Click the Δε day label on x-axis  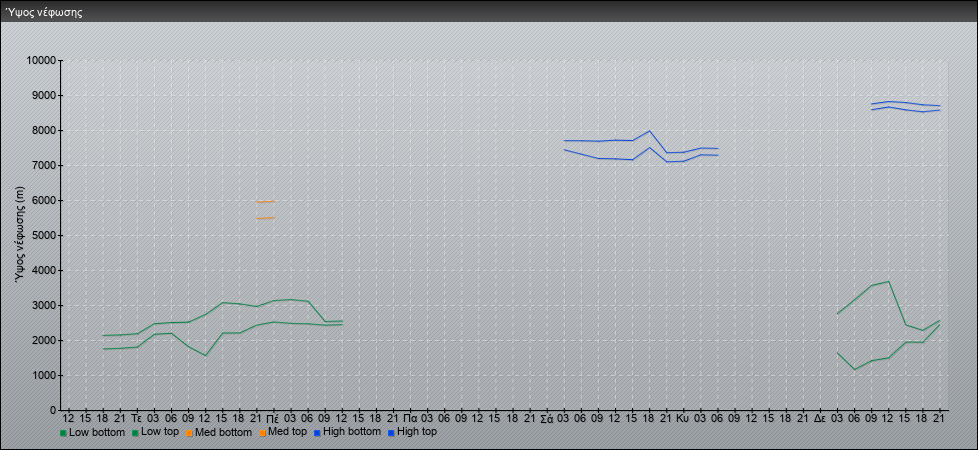click(820, 418)
